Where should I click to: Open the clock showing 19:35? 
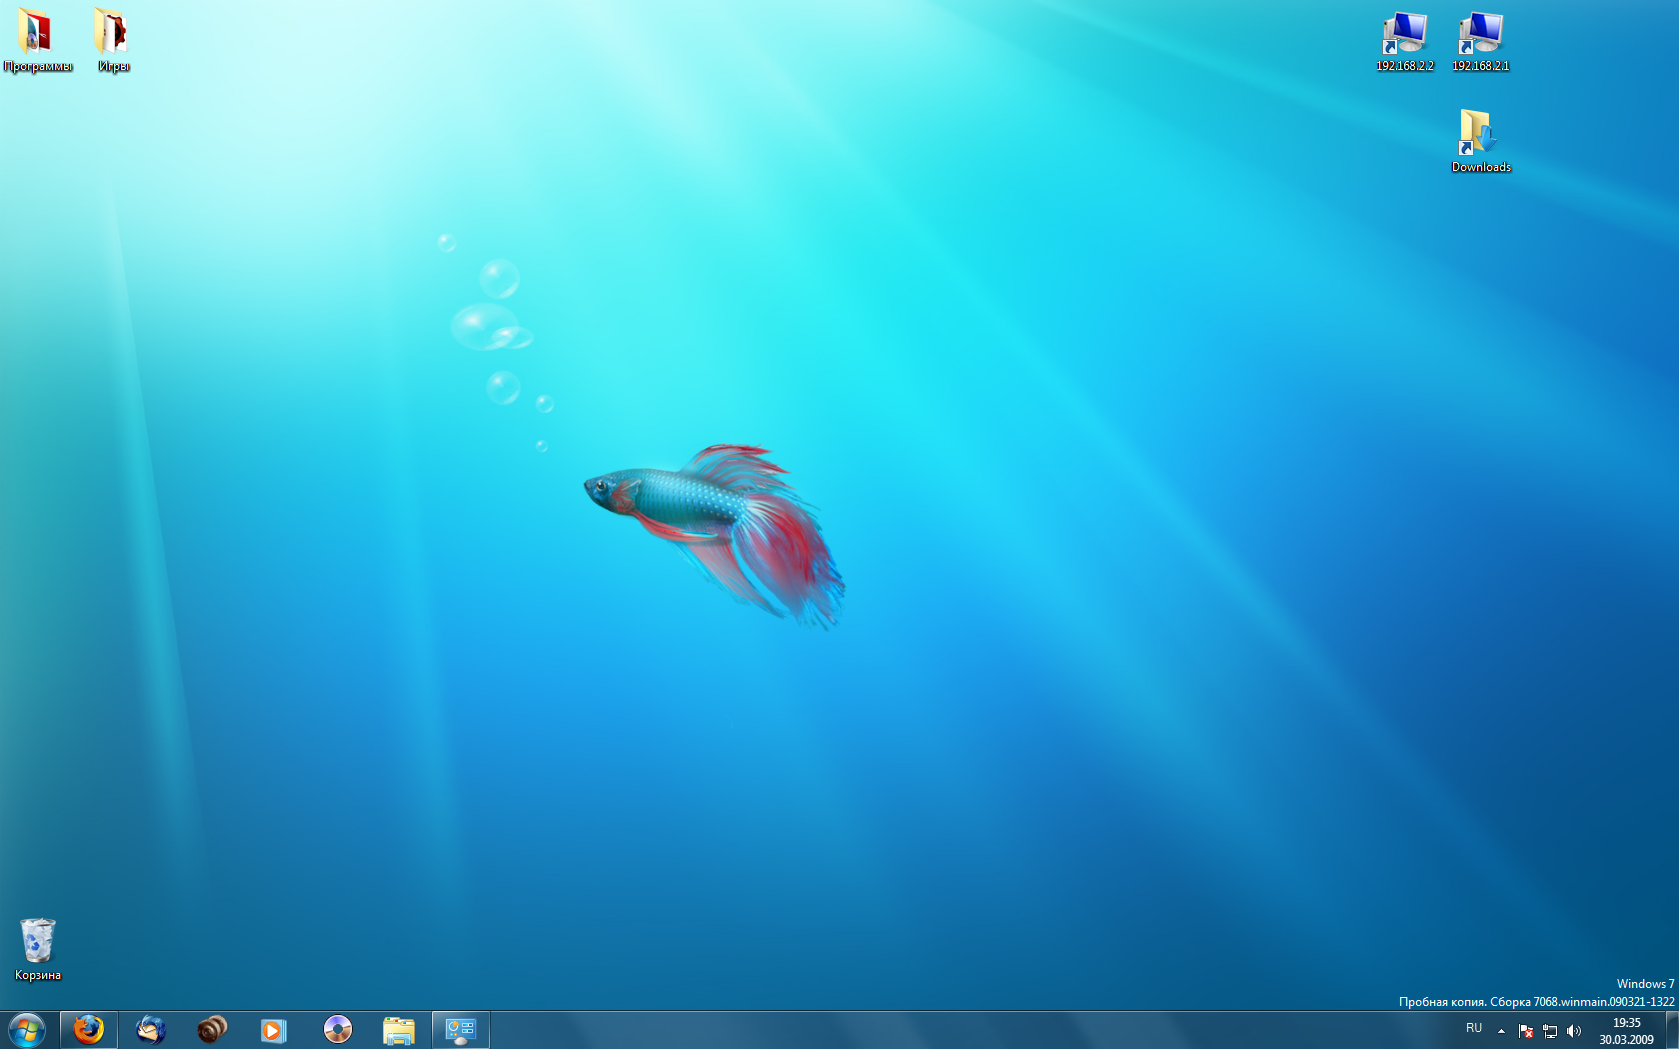1626,1031
